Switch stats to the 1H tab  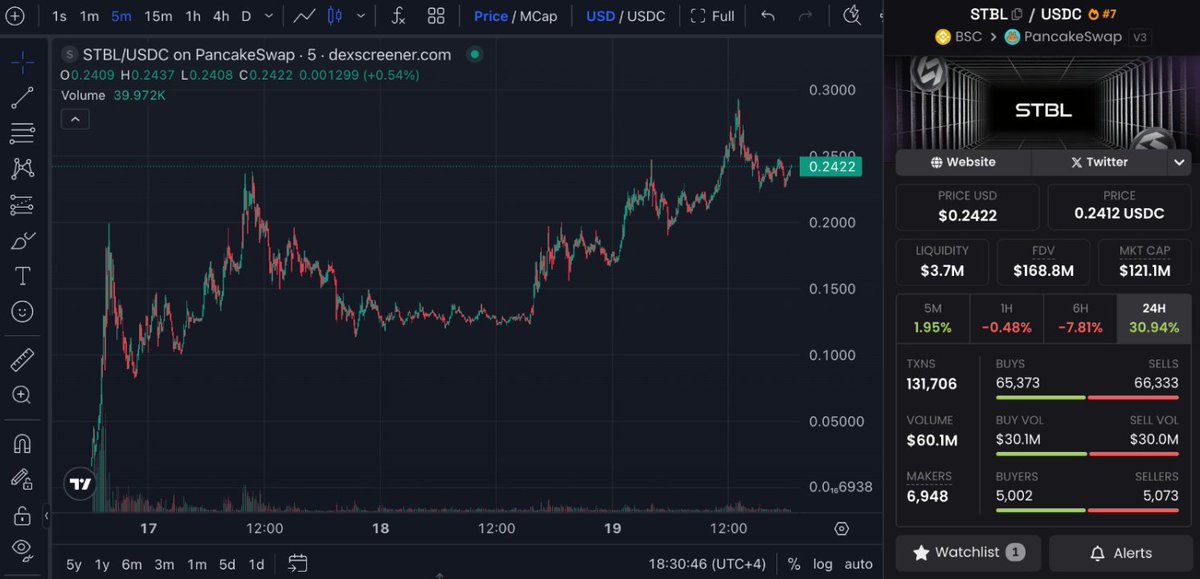tap(1006, 318)
